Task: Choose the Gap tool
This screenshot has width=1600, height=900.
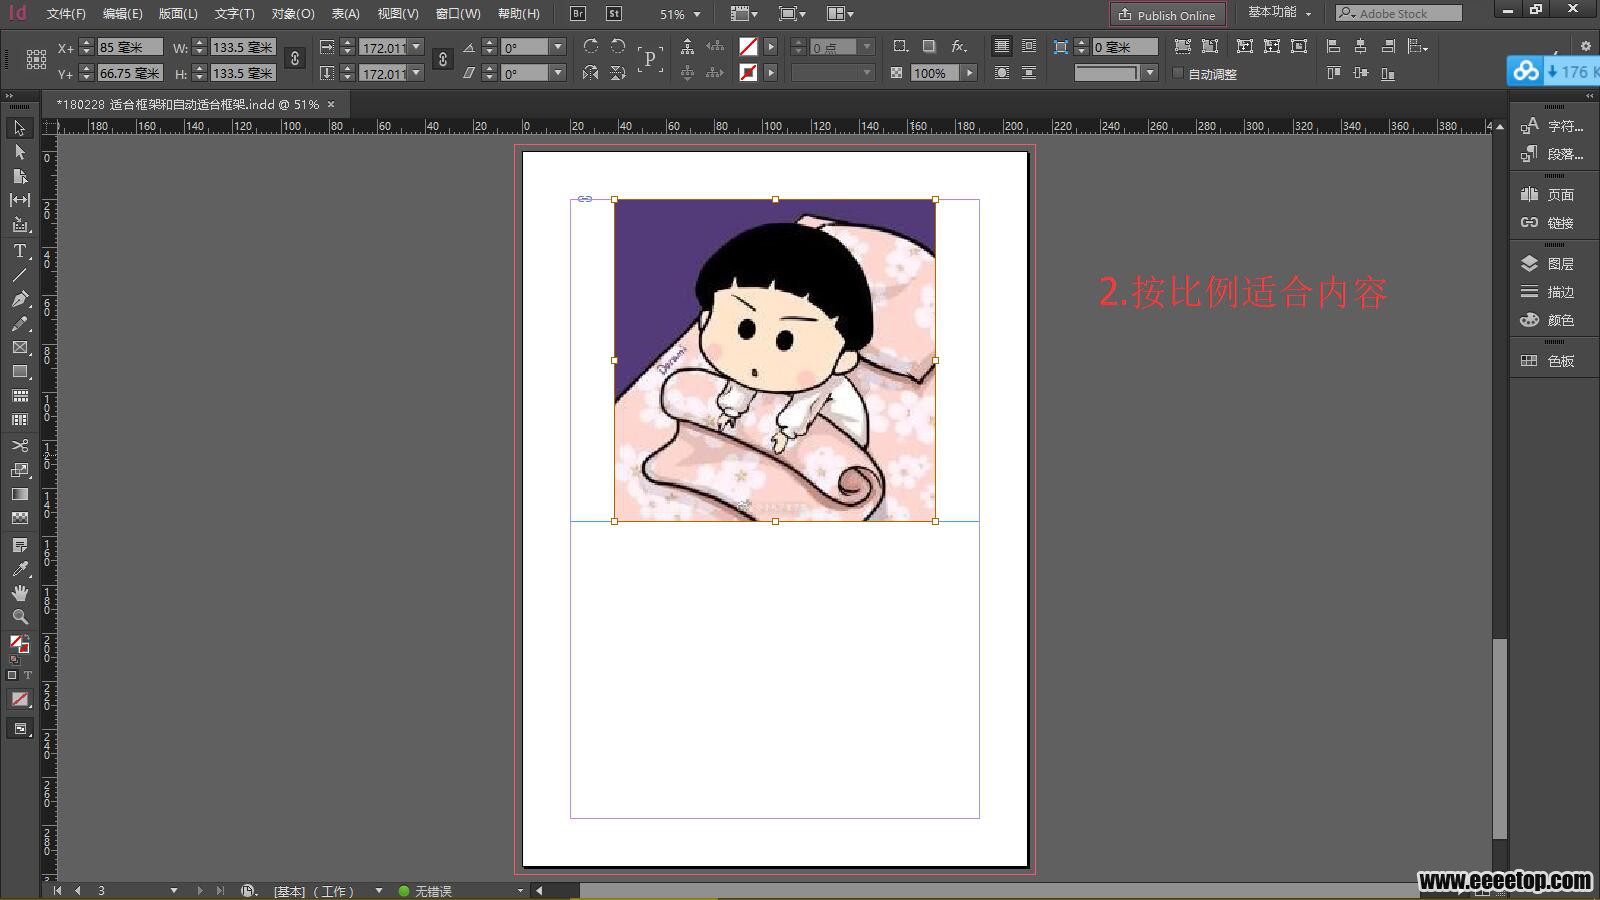Action: 19,200
